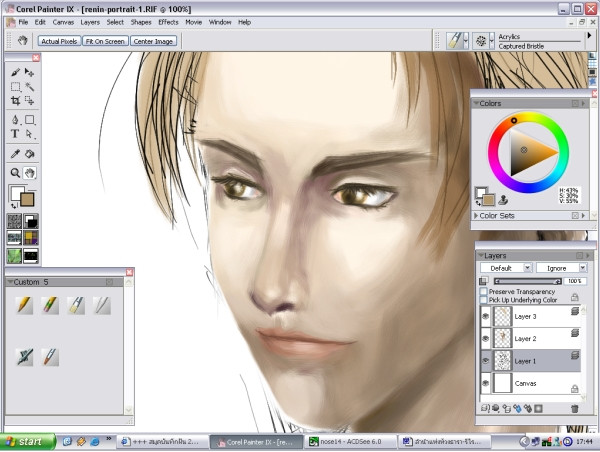Select the Dropper tool
Viewport: 600px width, 452px height.
click(x=15, y=154)
